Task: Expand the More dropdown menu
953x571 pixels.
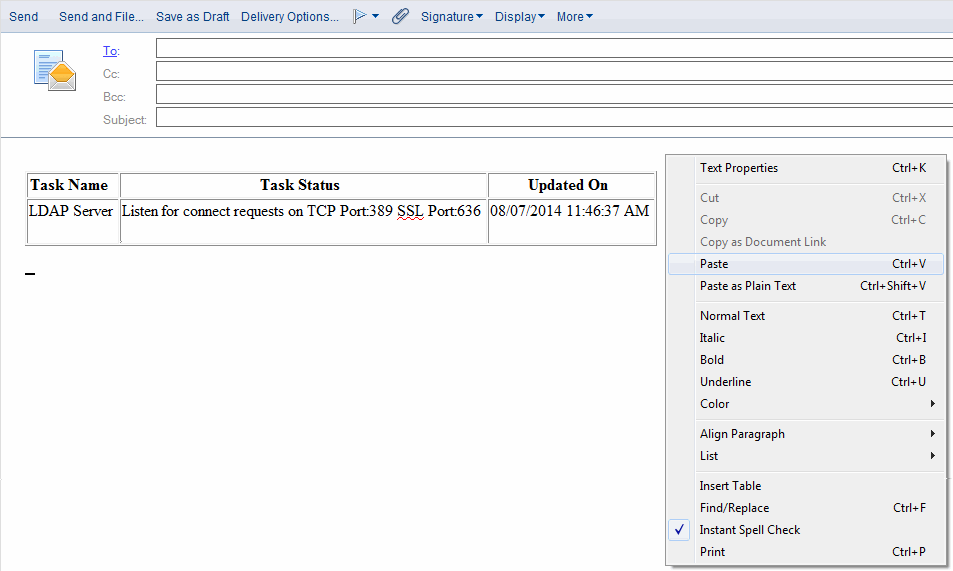Action: click(575, 17)
